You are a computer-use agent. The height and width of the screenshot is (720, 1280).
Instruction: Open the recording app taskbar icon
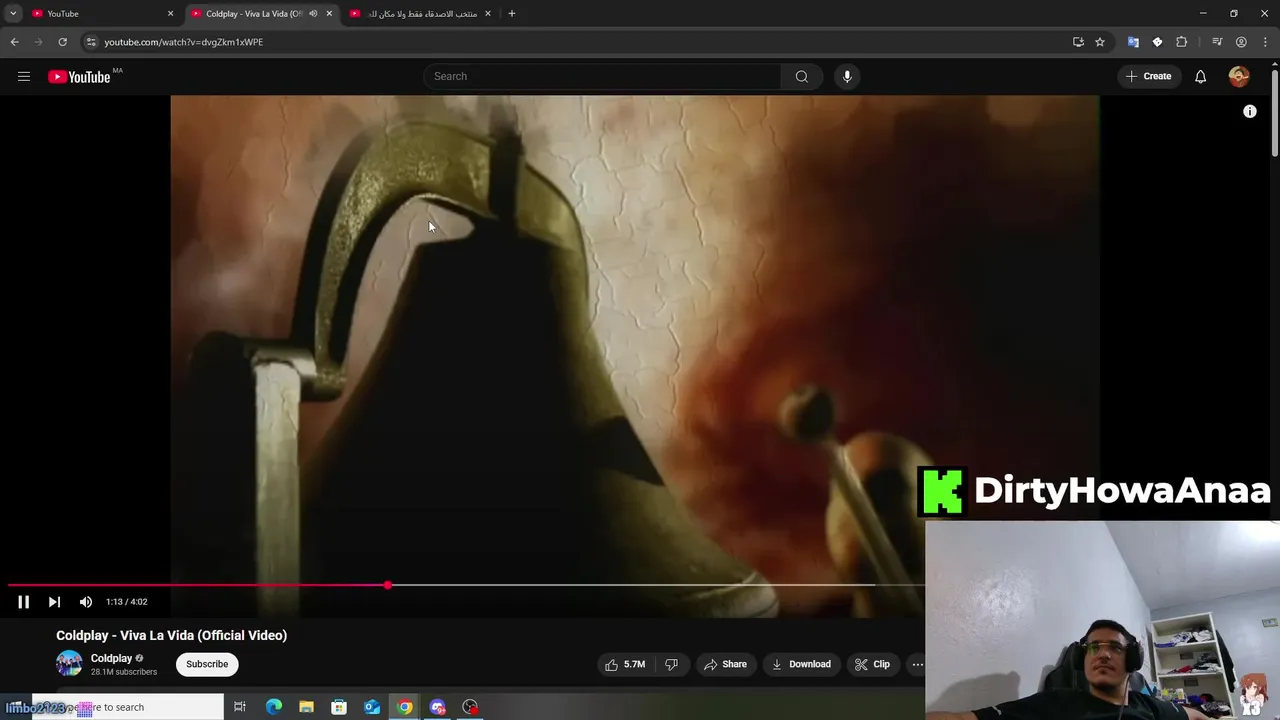(x=471, y=707)
